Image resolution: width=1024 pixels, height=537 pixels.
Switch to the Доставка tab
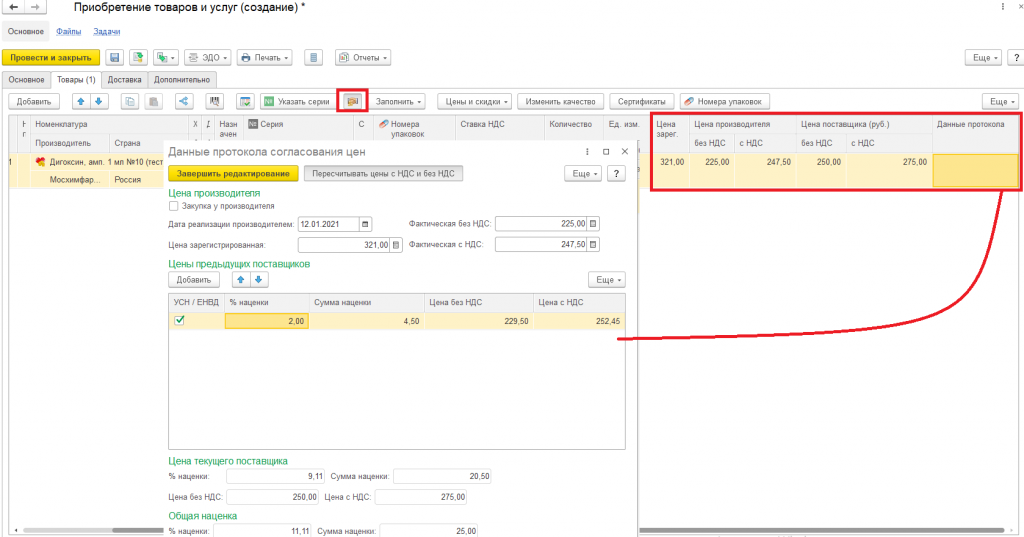pos(124,80)
